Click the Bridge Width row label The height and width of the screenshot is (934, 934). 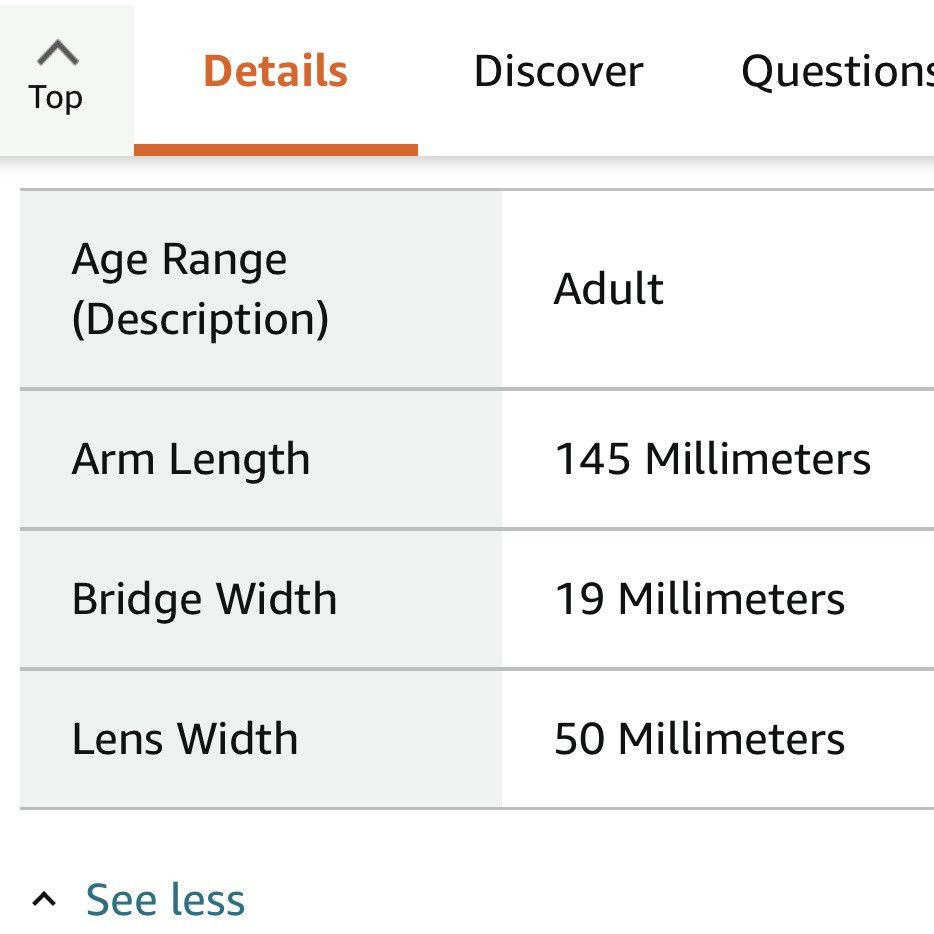[204, 599]
